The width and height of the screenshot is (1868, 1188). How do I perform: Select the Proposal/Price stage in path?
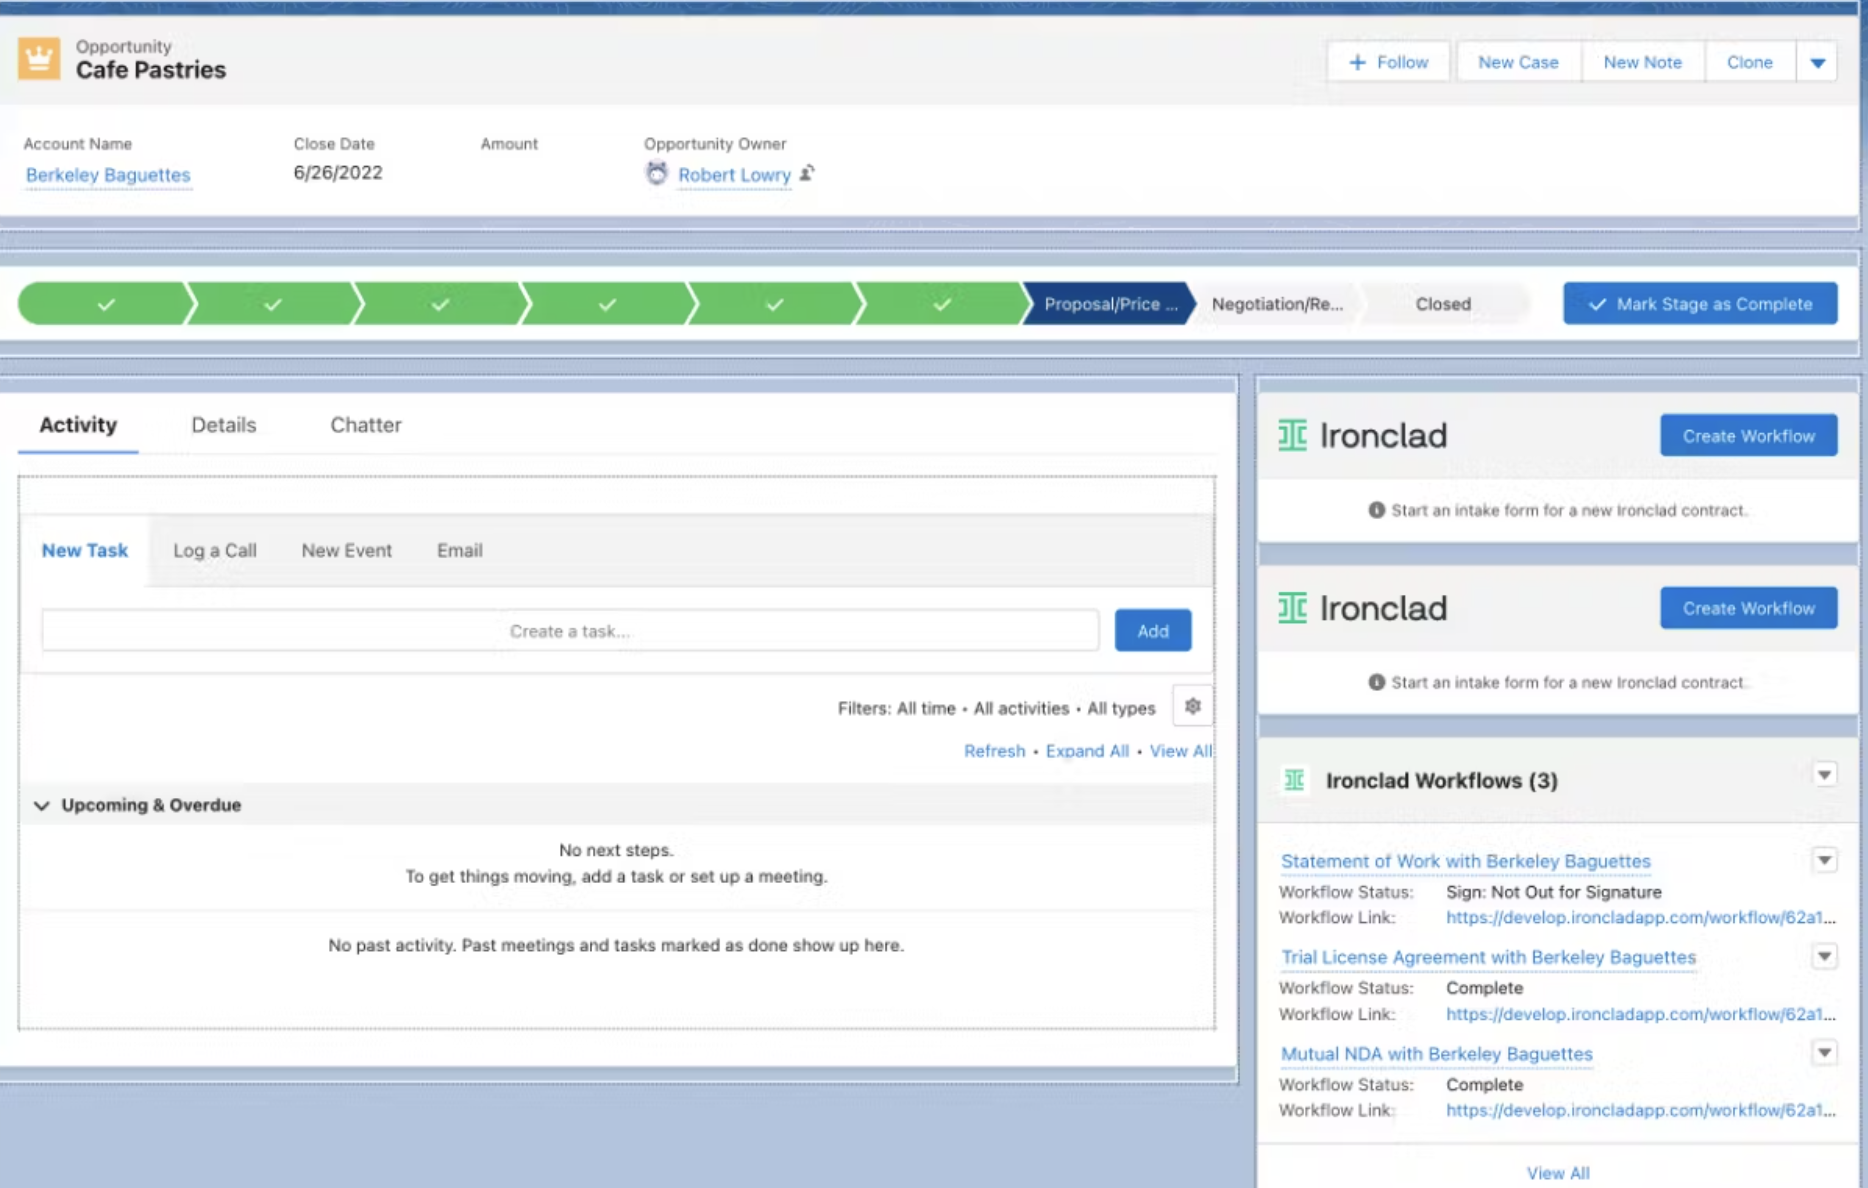pyautogui.click(x=1110, y=304)
